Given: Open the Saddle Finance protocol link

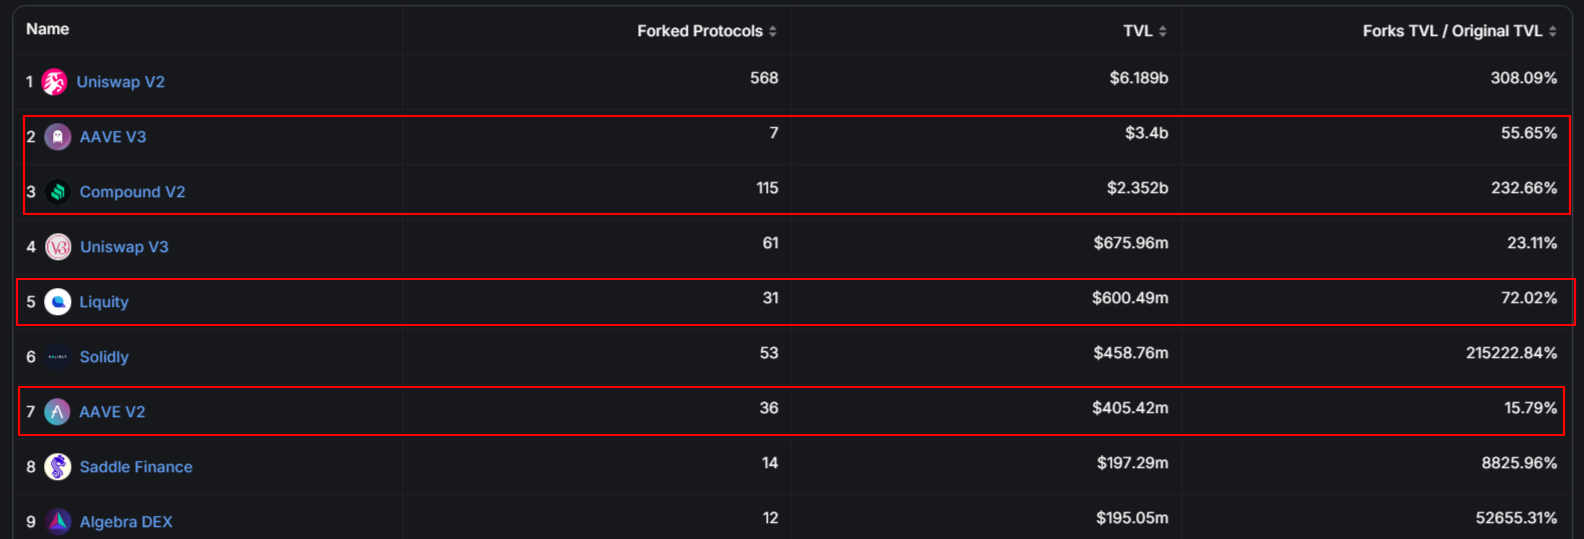Looking at the screenshot, I should point(136,467).
